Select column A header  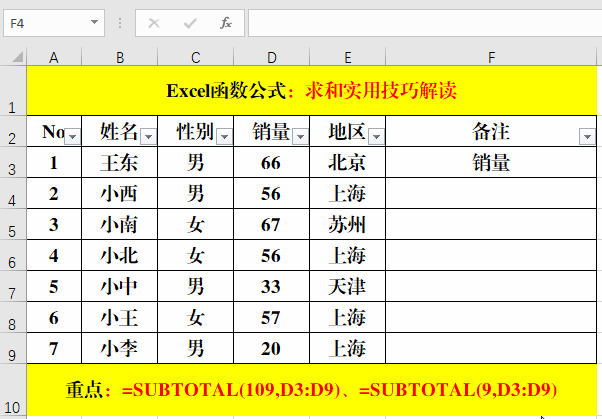(x=54, y=57)
